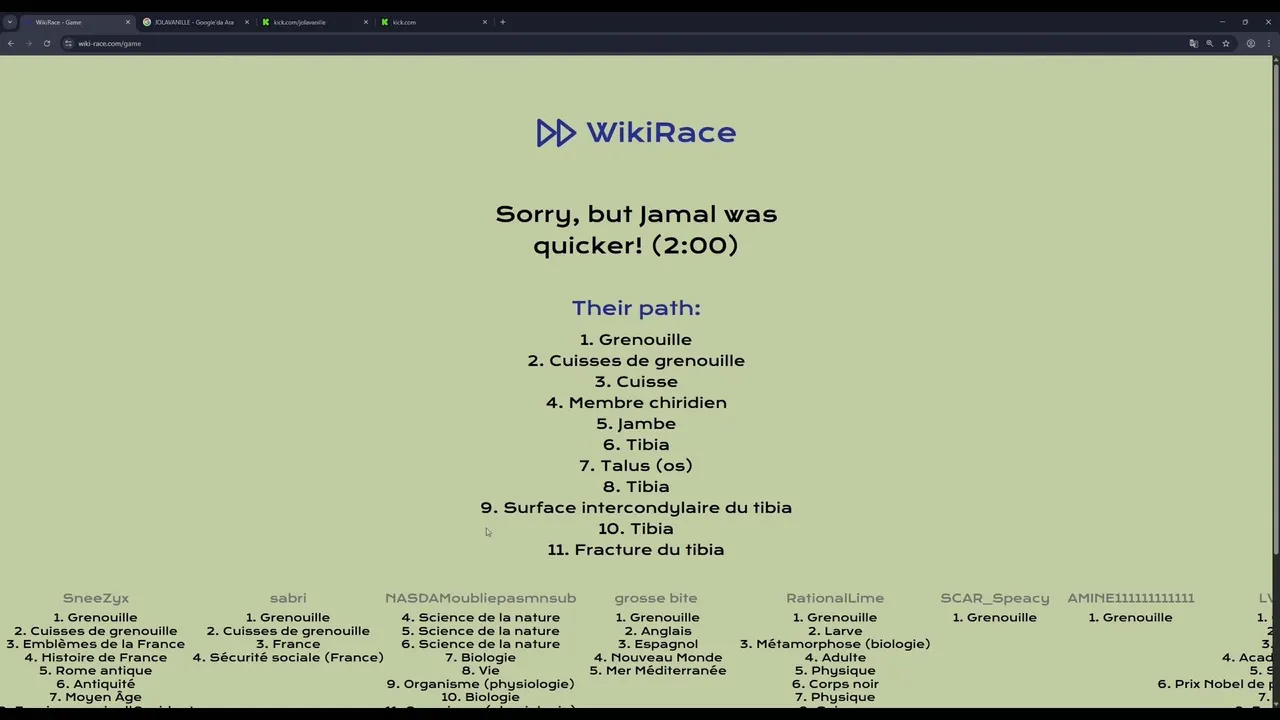Switch to the WikiRace - Game tab
The height and width of the screenshot is (720, 1280).
pos(76,22)
